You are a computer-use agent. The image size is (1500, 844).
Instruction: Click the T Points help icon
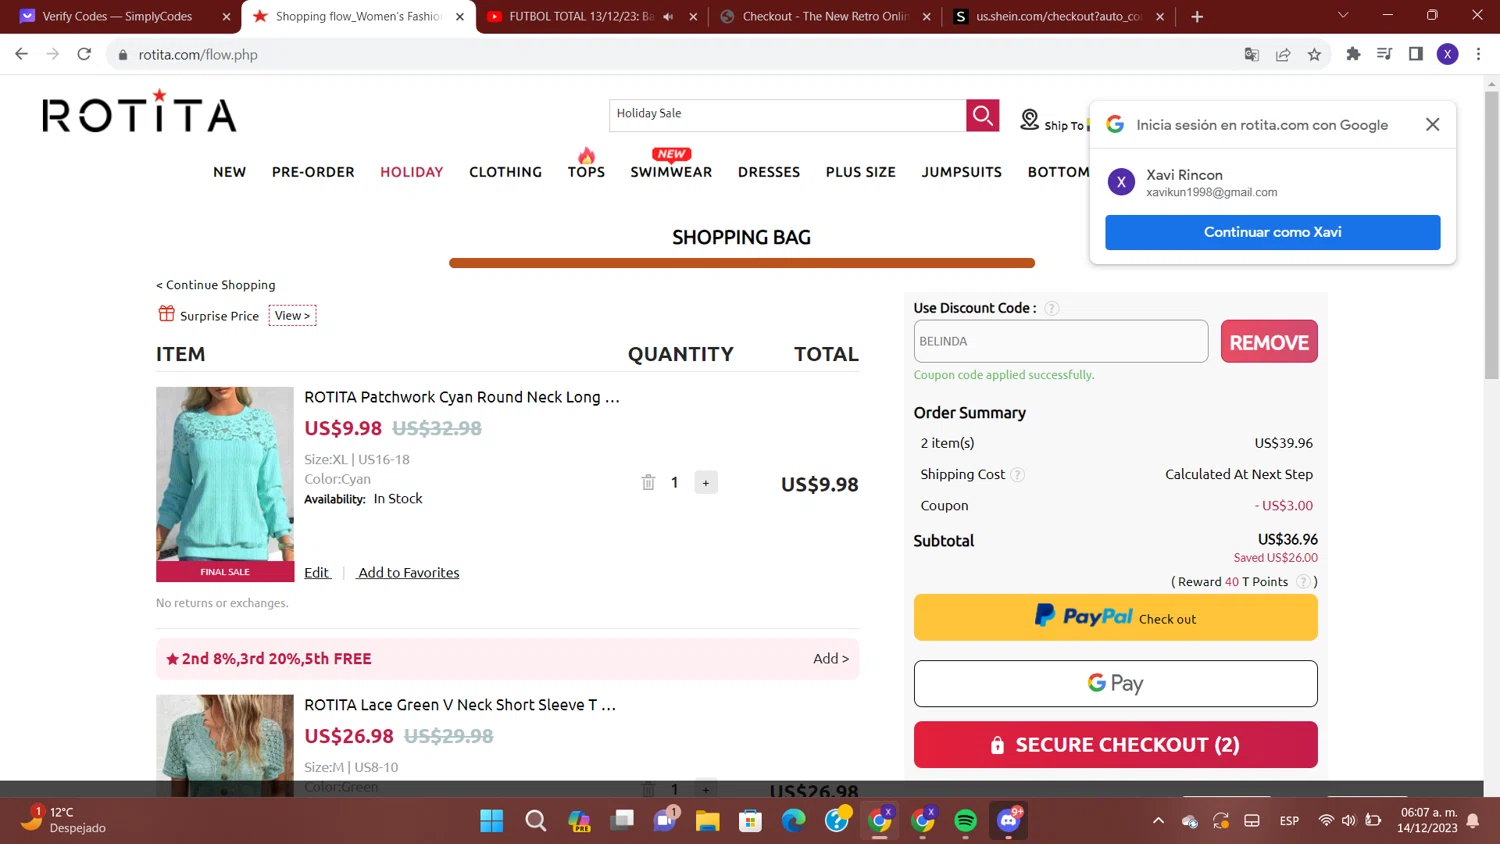[x=1303, y=582]
